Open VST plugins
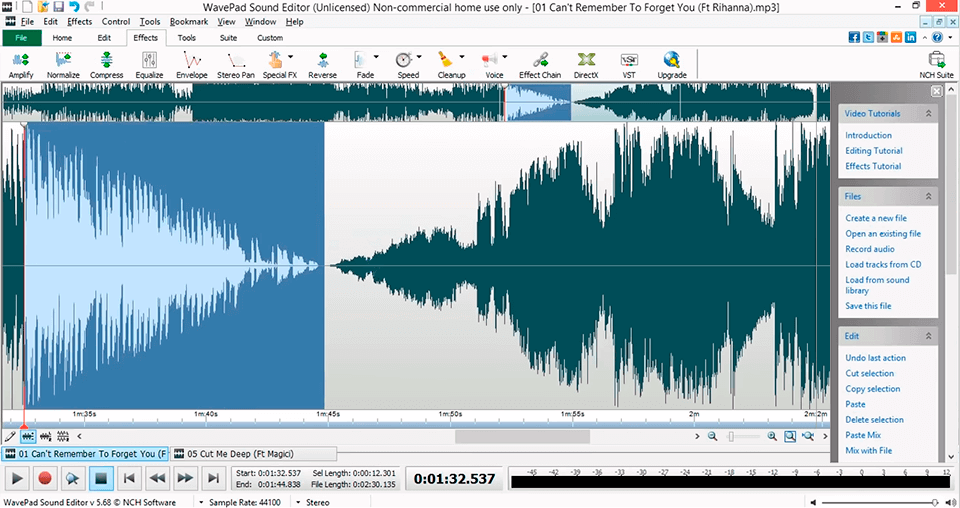The height and width of the screenshot is (508, 960). (x=629, y=65)
